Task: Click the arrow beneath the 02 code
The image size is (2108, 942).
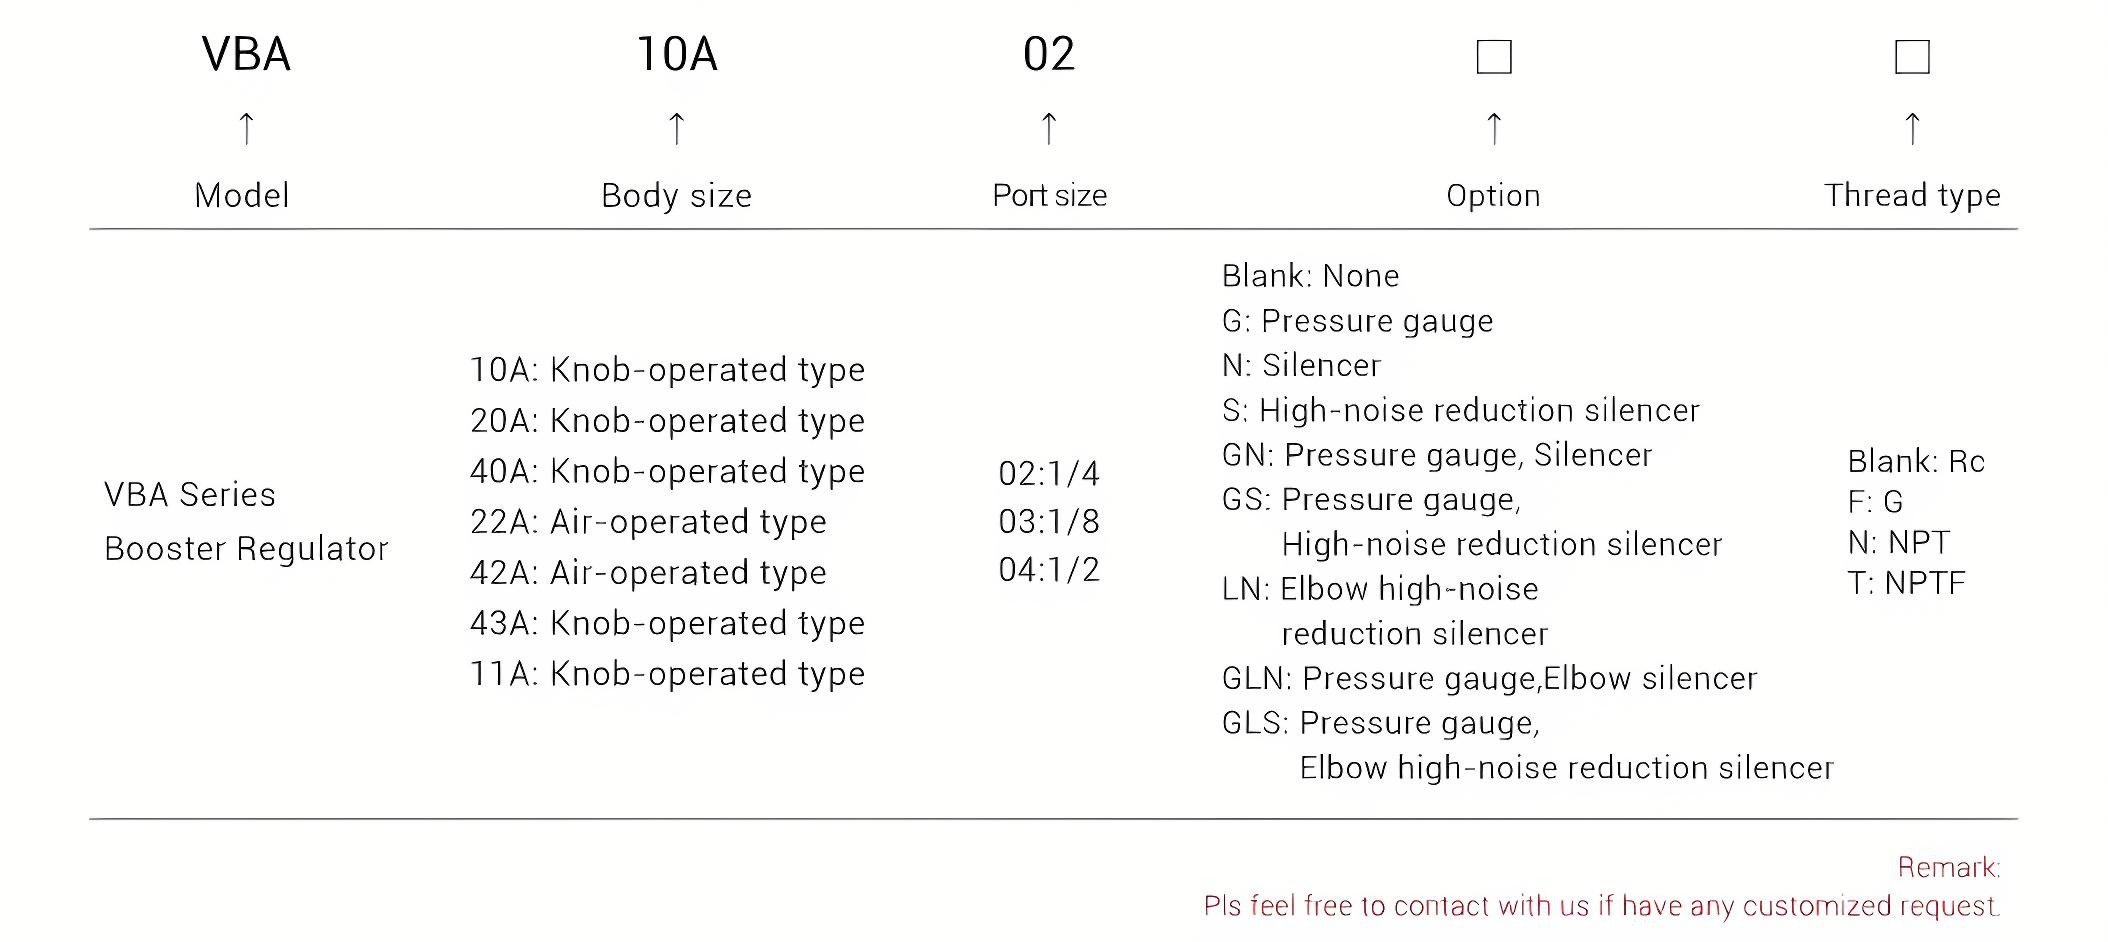Action: (x=1048, y=128)
